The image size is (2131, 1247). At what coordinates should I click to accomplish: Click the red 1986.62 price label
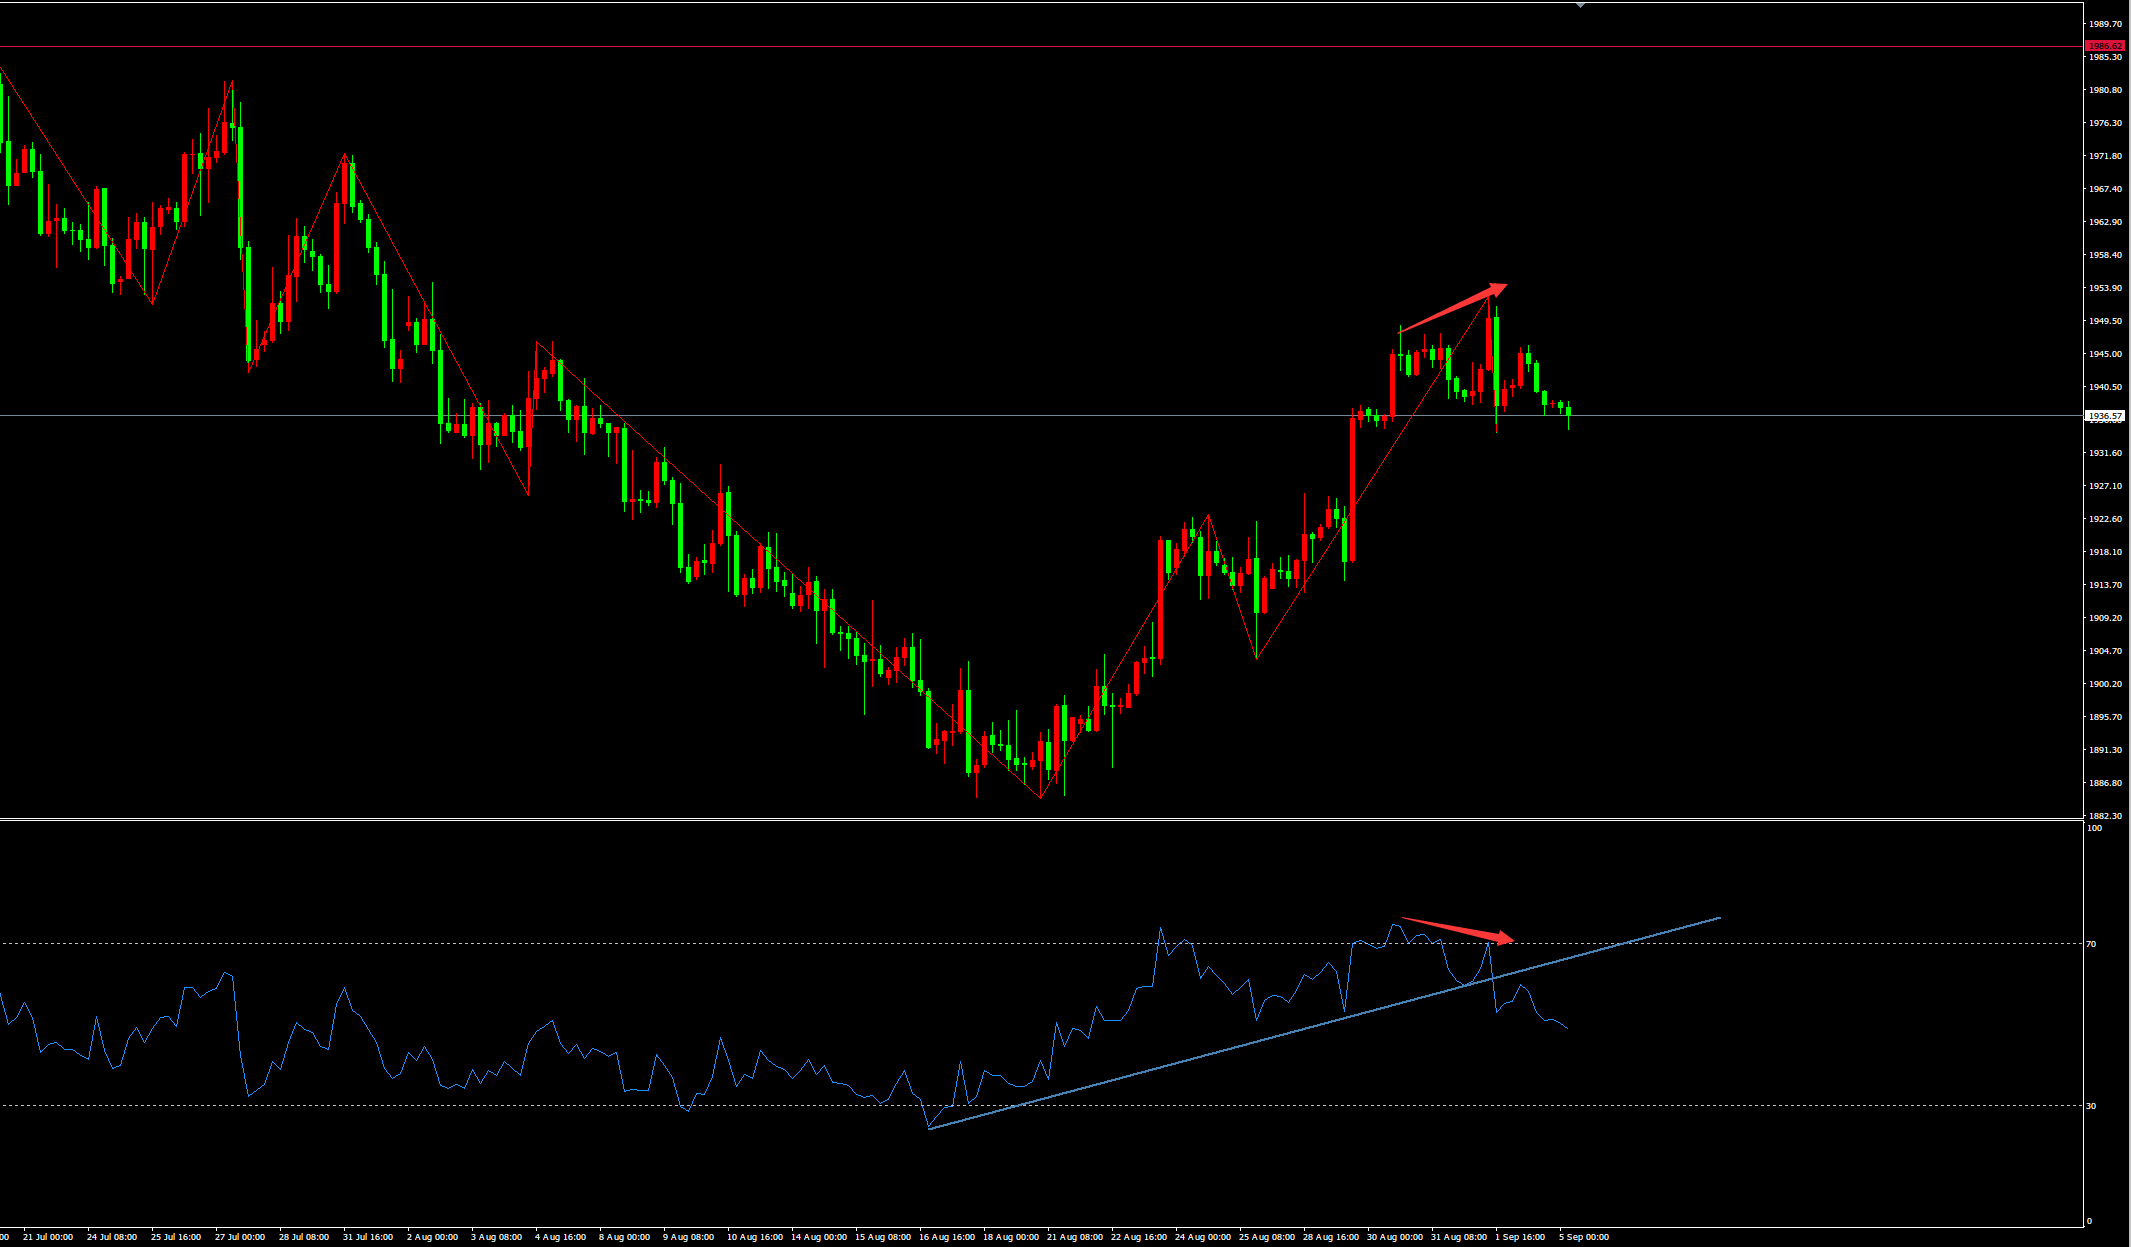2105,46
